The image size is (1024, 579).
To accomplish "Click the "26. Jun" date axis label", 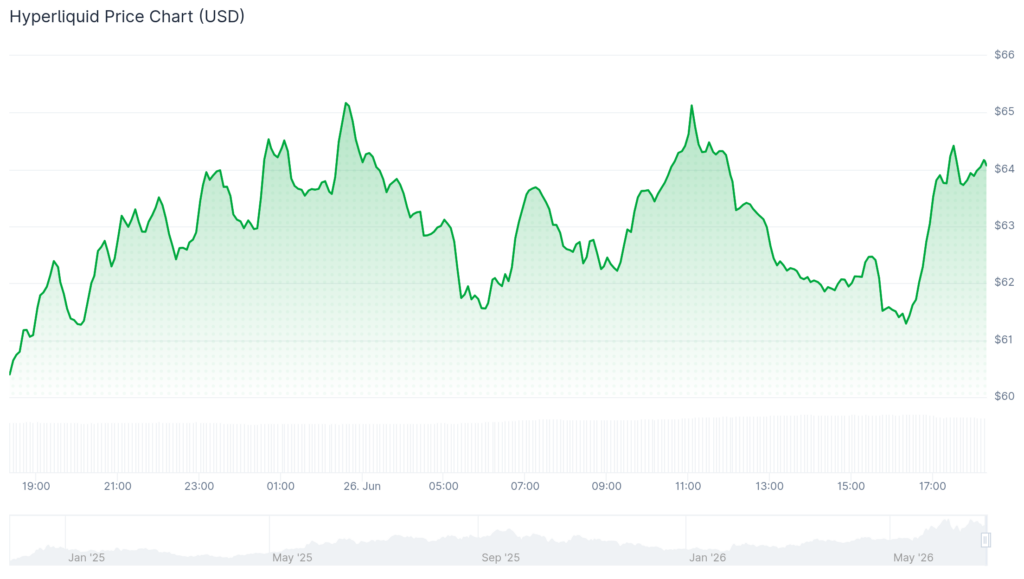I will tap(362, 486).
